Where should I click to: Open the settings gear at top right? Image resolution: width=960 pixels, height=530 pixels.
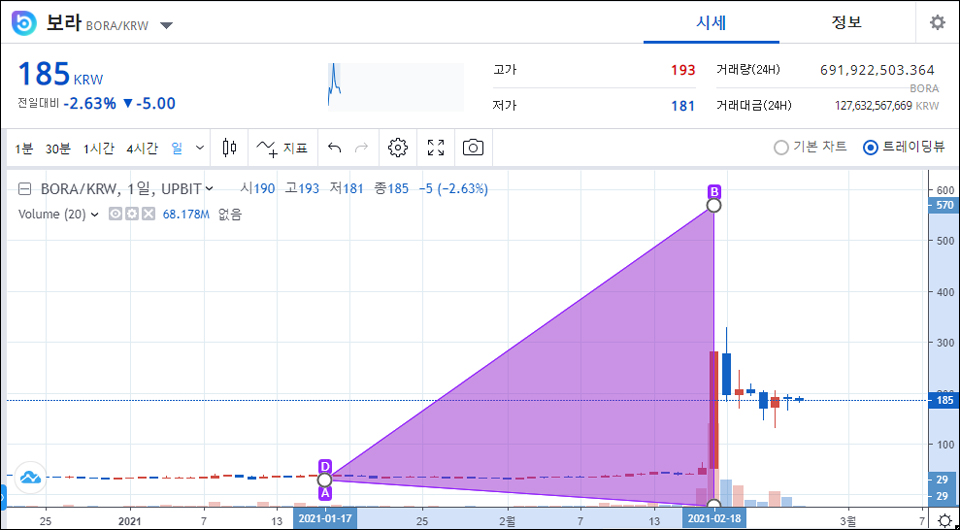click(937, 23)
